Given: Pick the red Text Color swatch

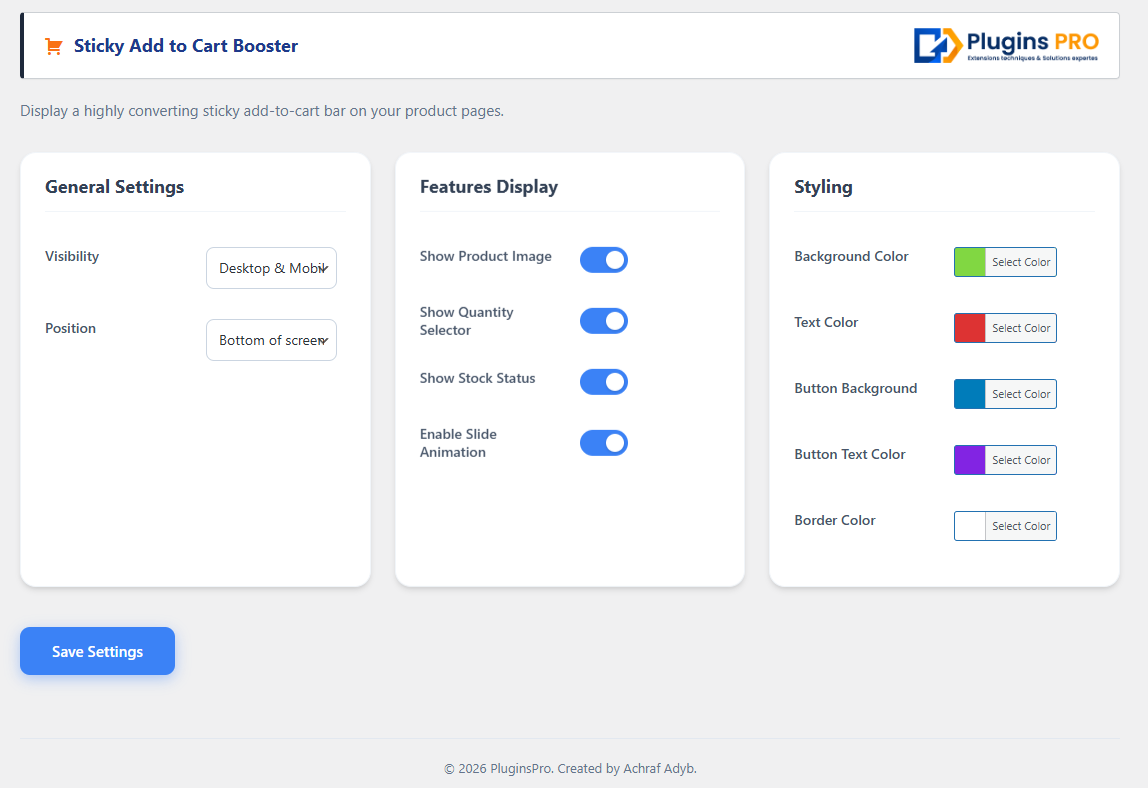Looking at the screenshot, I should 970,328.
